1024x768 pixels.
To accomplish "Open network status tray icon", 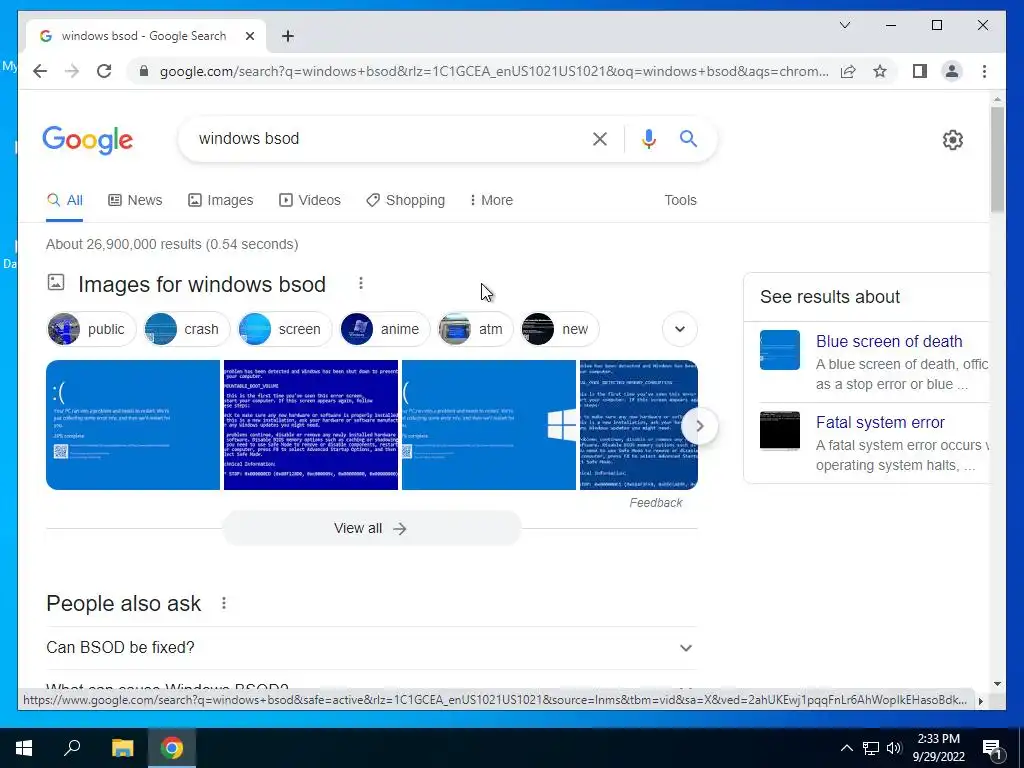I will tap(871, 748).
